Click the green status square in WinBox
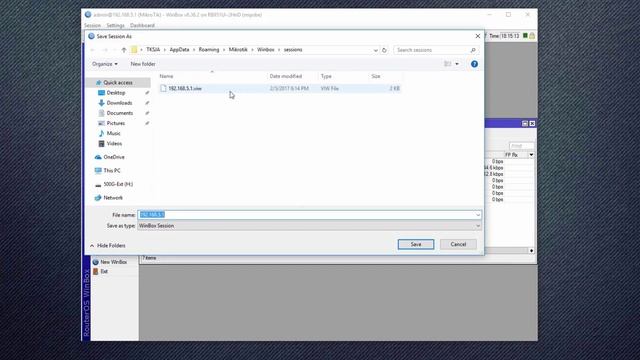Screen dimensions: 640x360 (525, 36)
